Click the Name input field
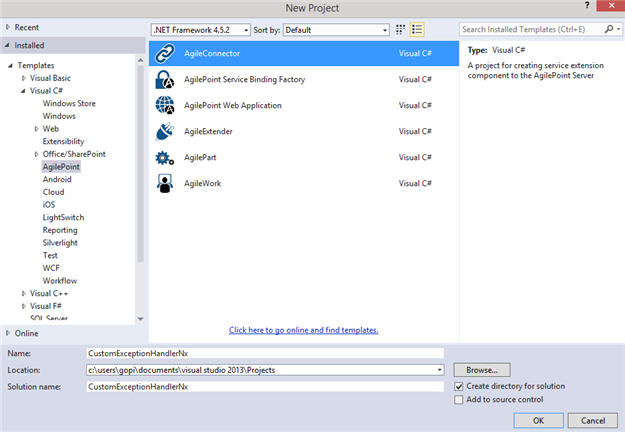Viewport: 625px width, 432px height. pos(265,353)
